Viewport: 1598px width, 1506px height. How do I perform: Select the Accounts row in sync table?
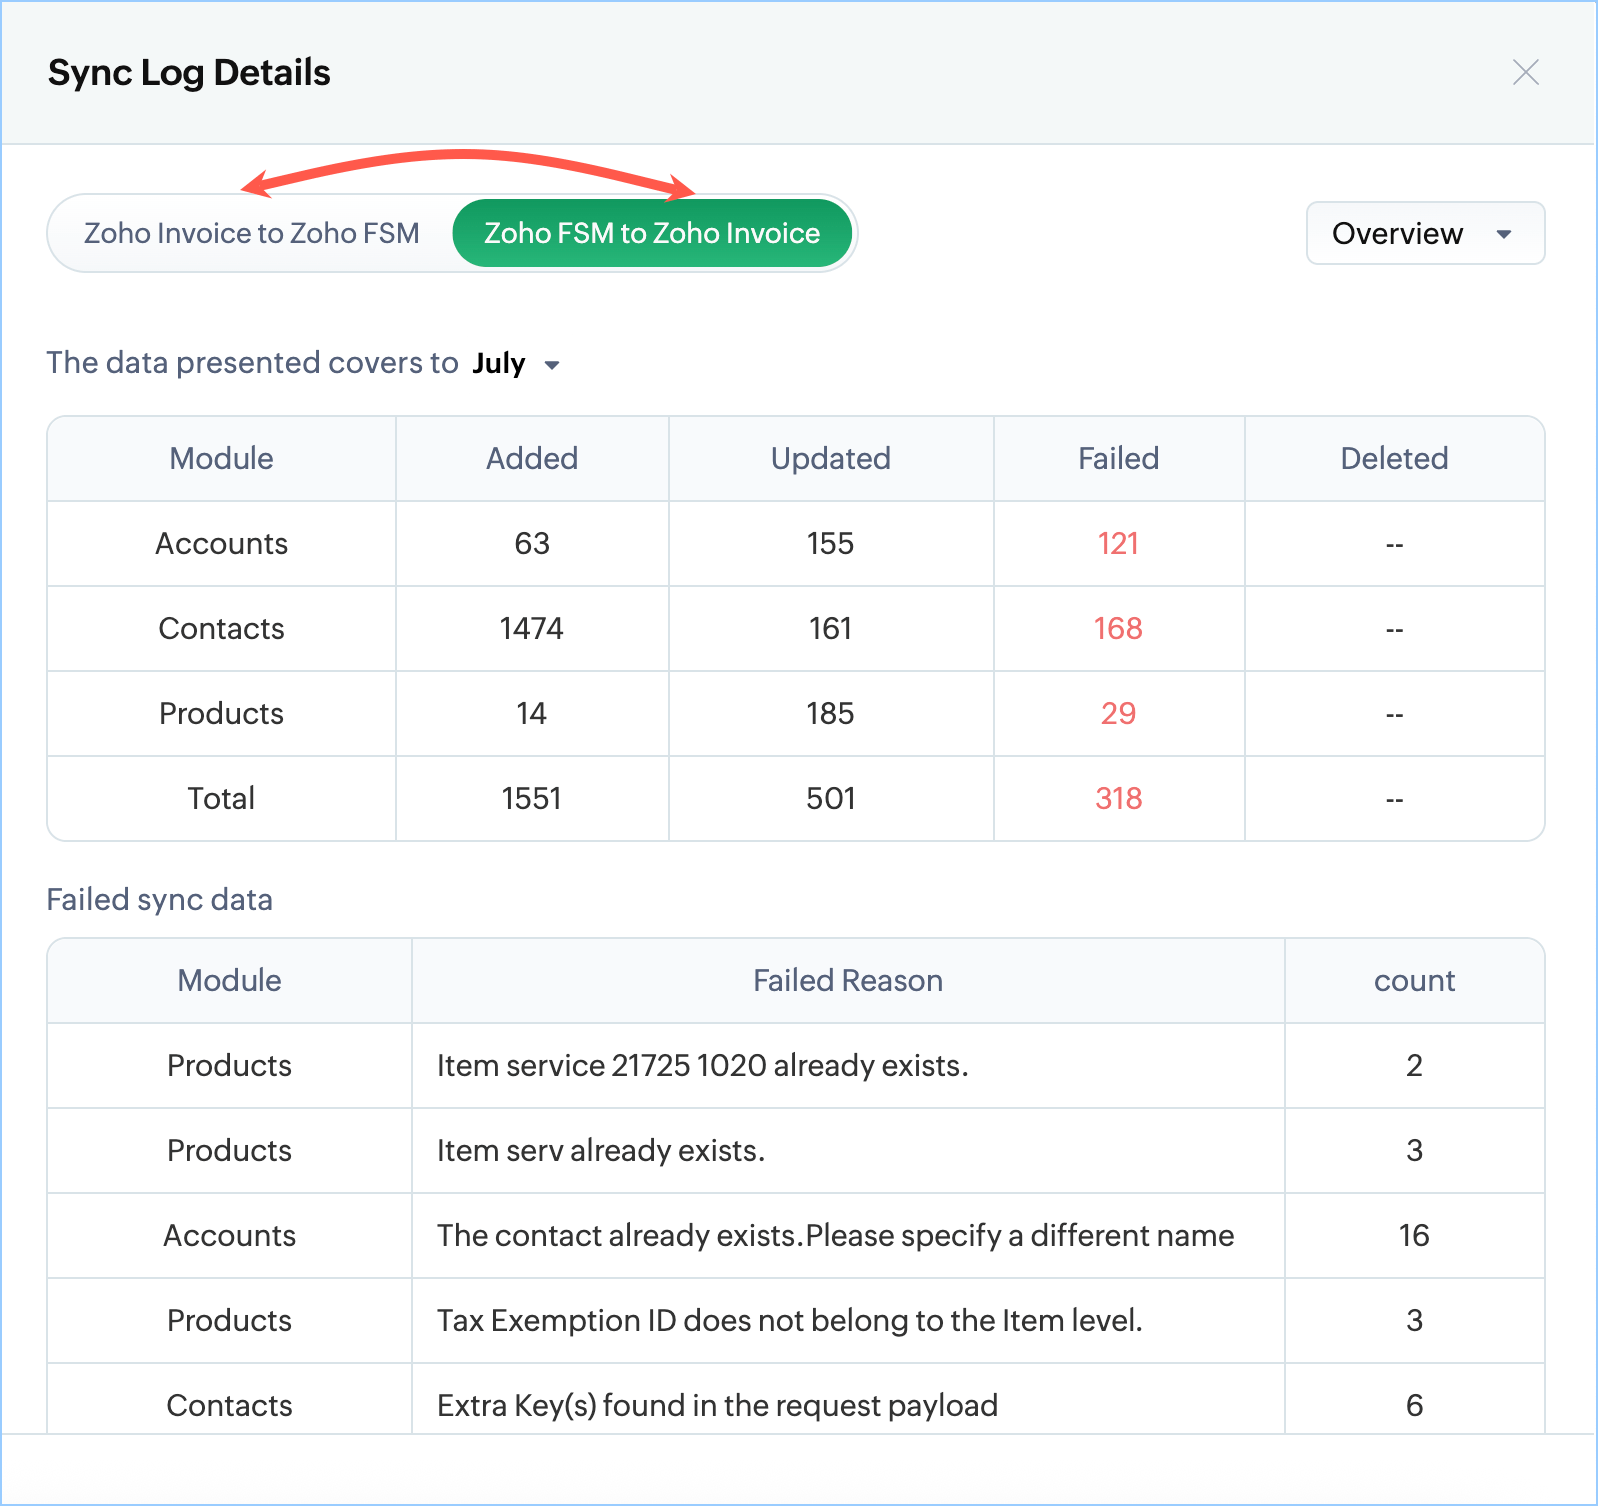pos(221,543)
